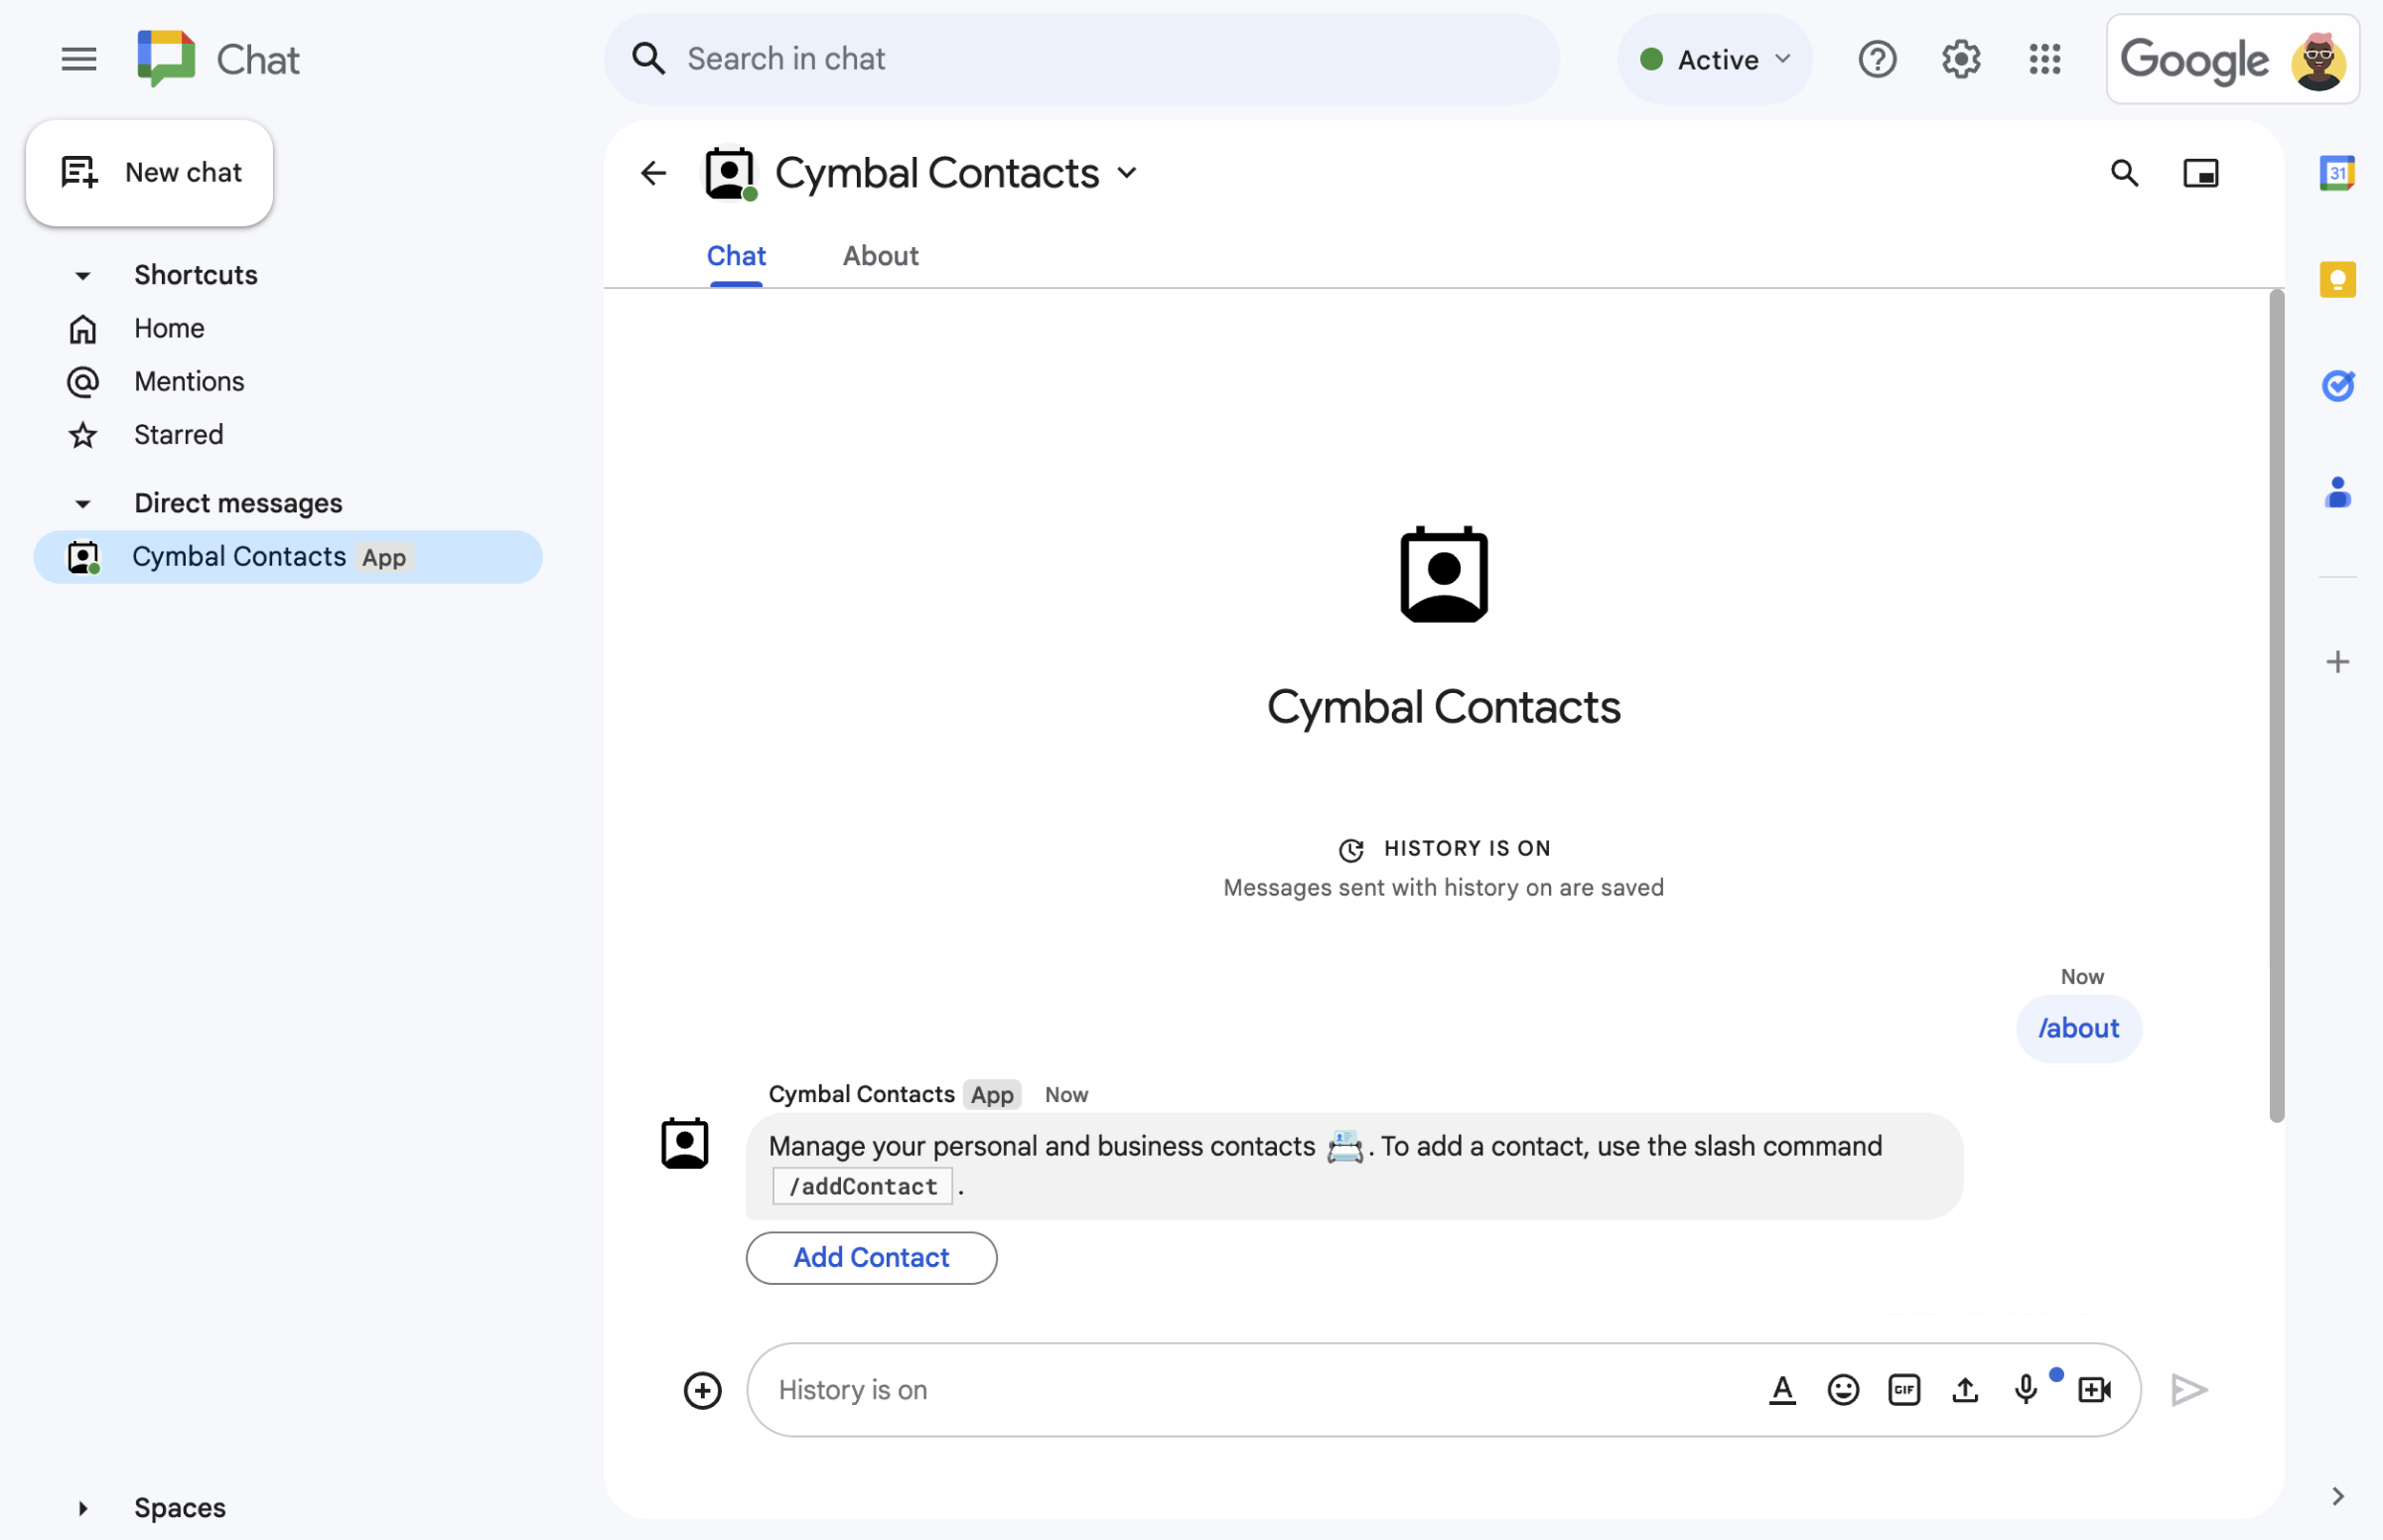Expand the Spaces section in sidebar
This screenshot has width=2383, height=1540.
coord(83,1507)
